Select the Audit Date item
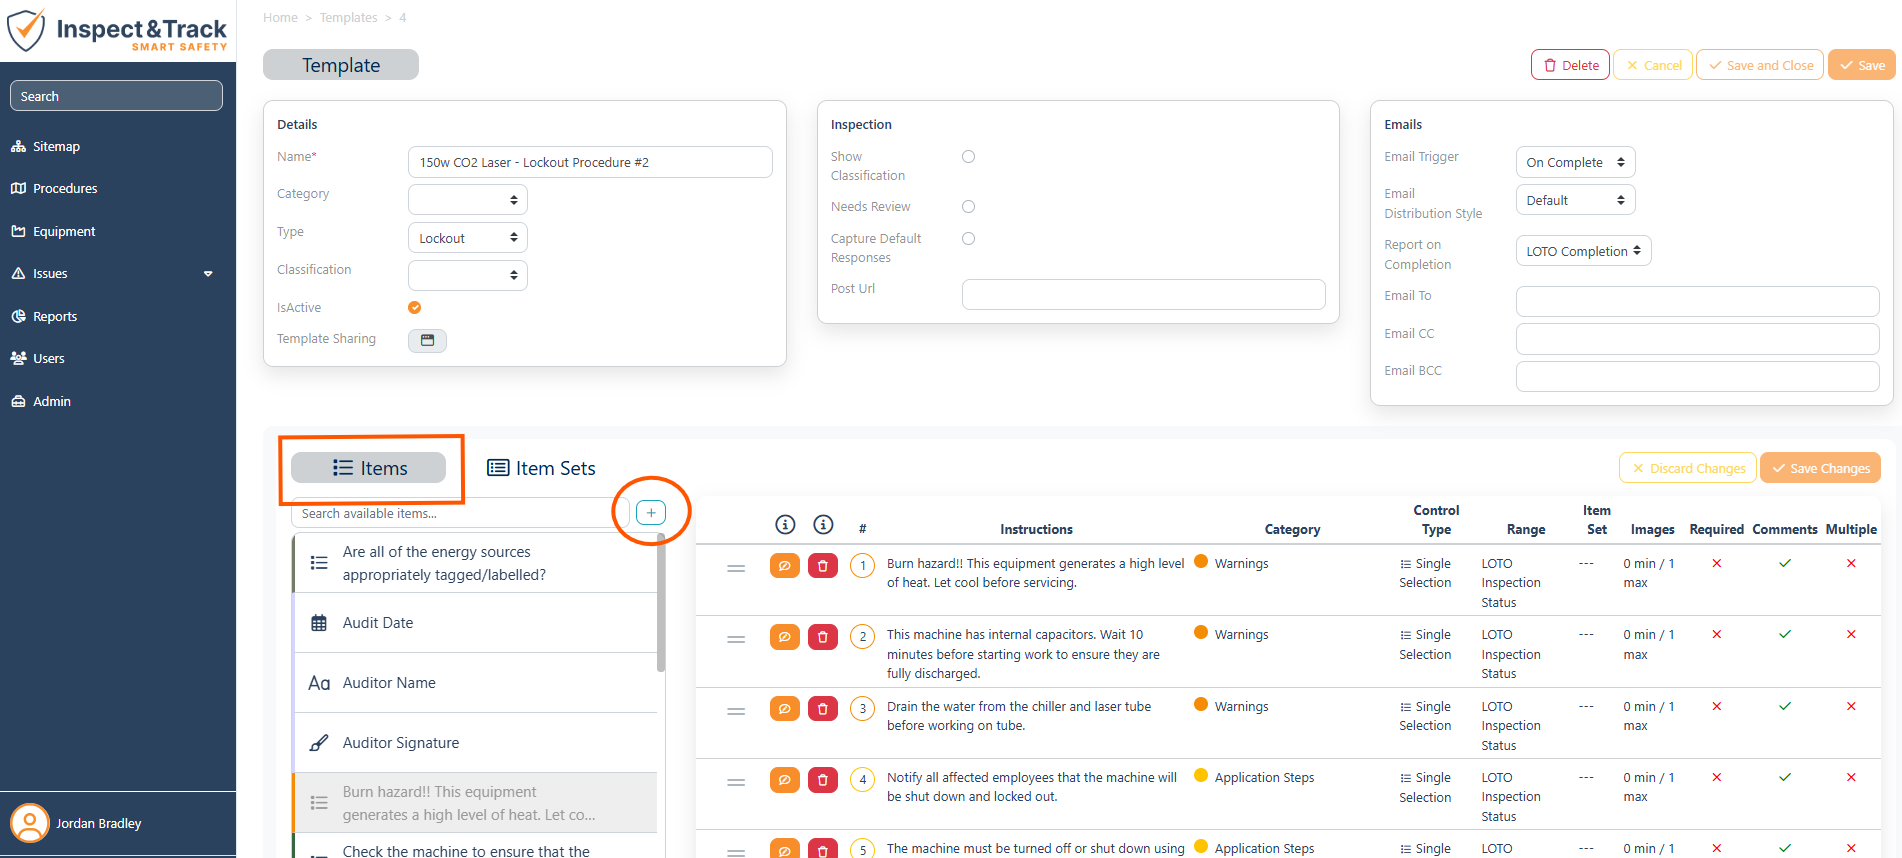Image resolution: width=1902 pixels, height=858 pixels. (475, 623)
